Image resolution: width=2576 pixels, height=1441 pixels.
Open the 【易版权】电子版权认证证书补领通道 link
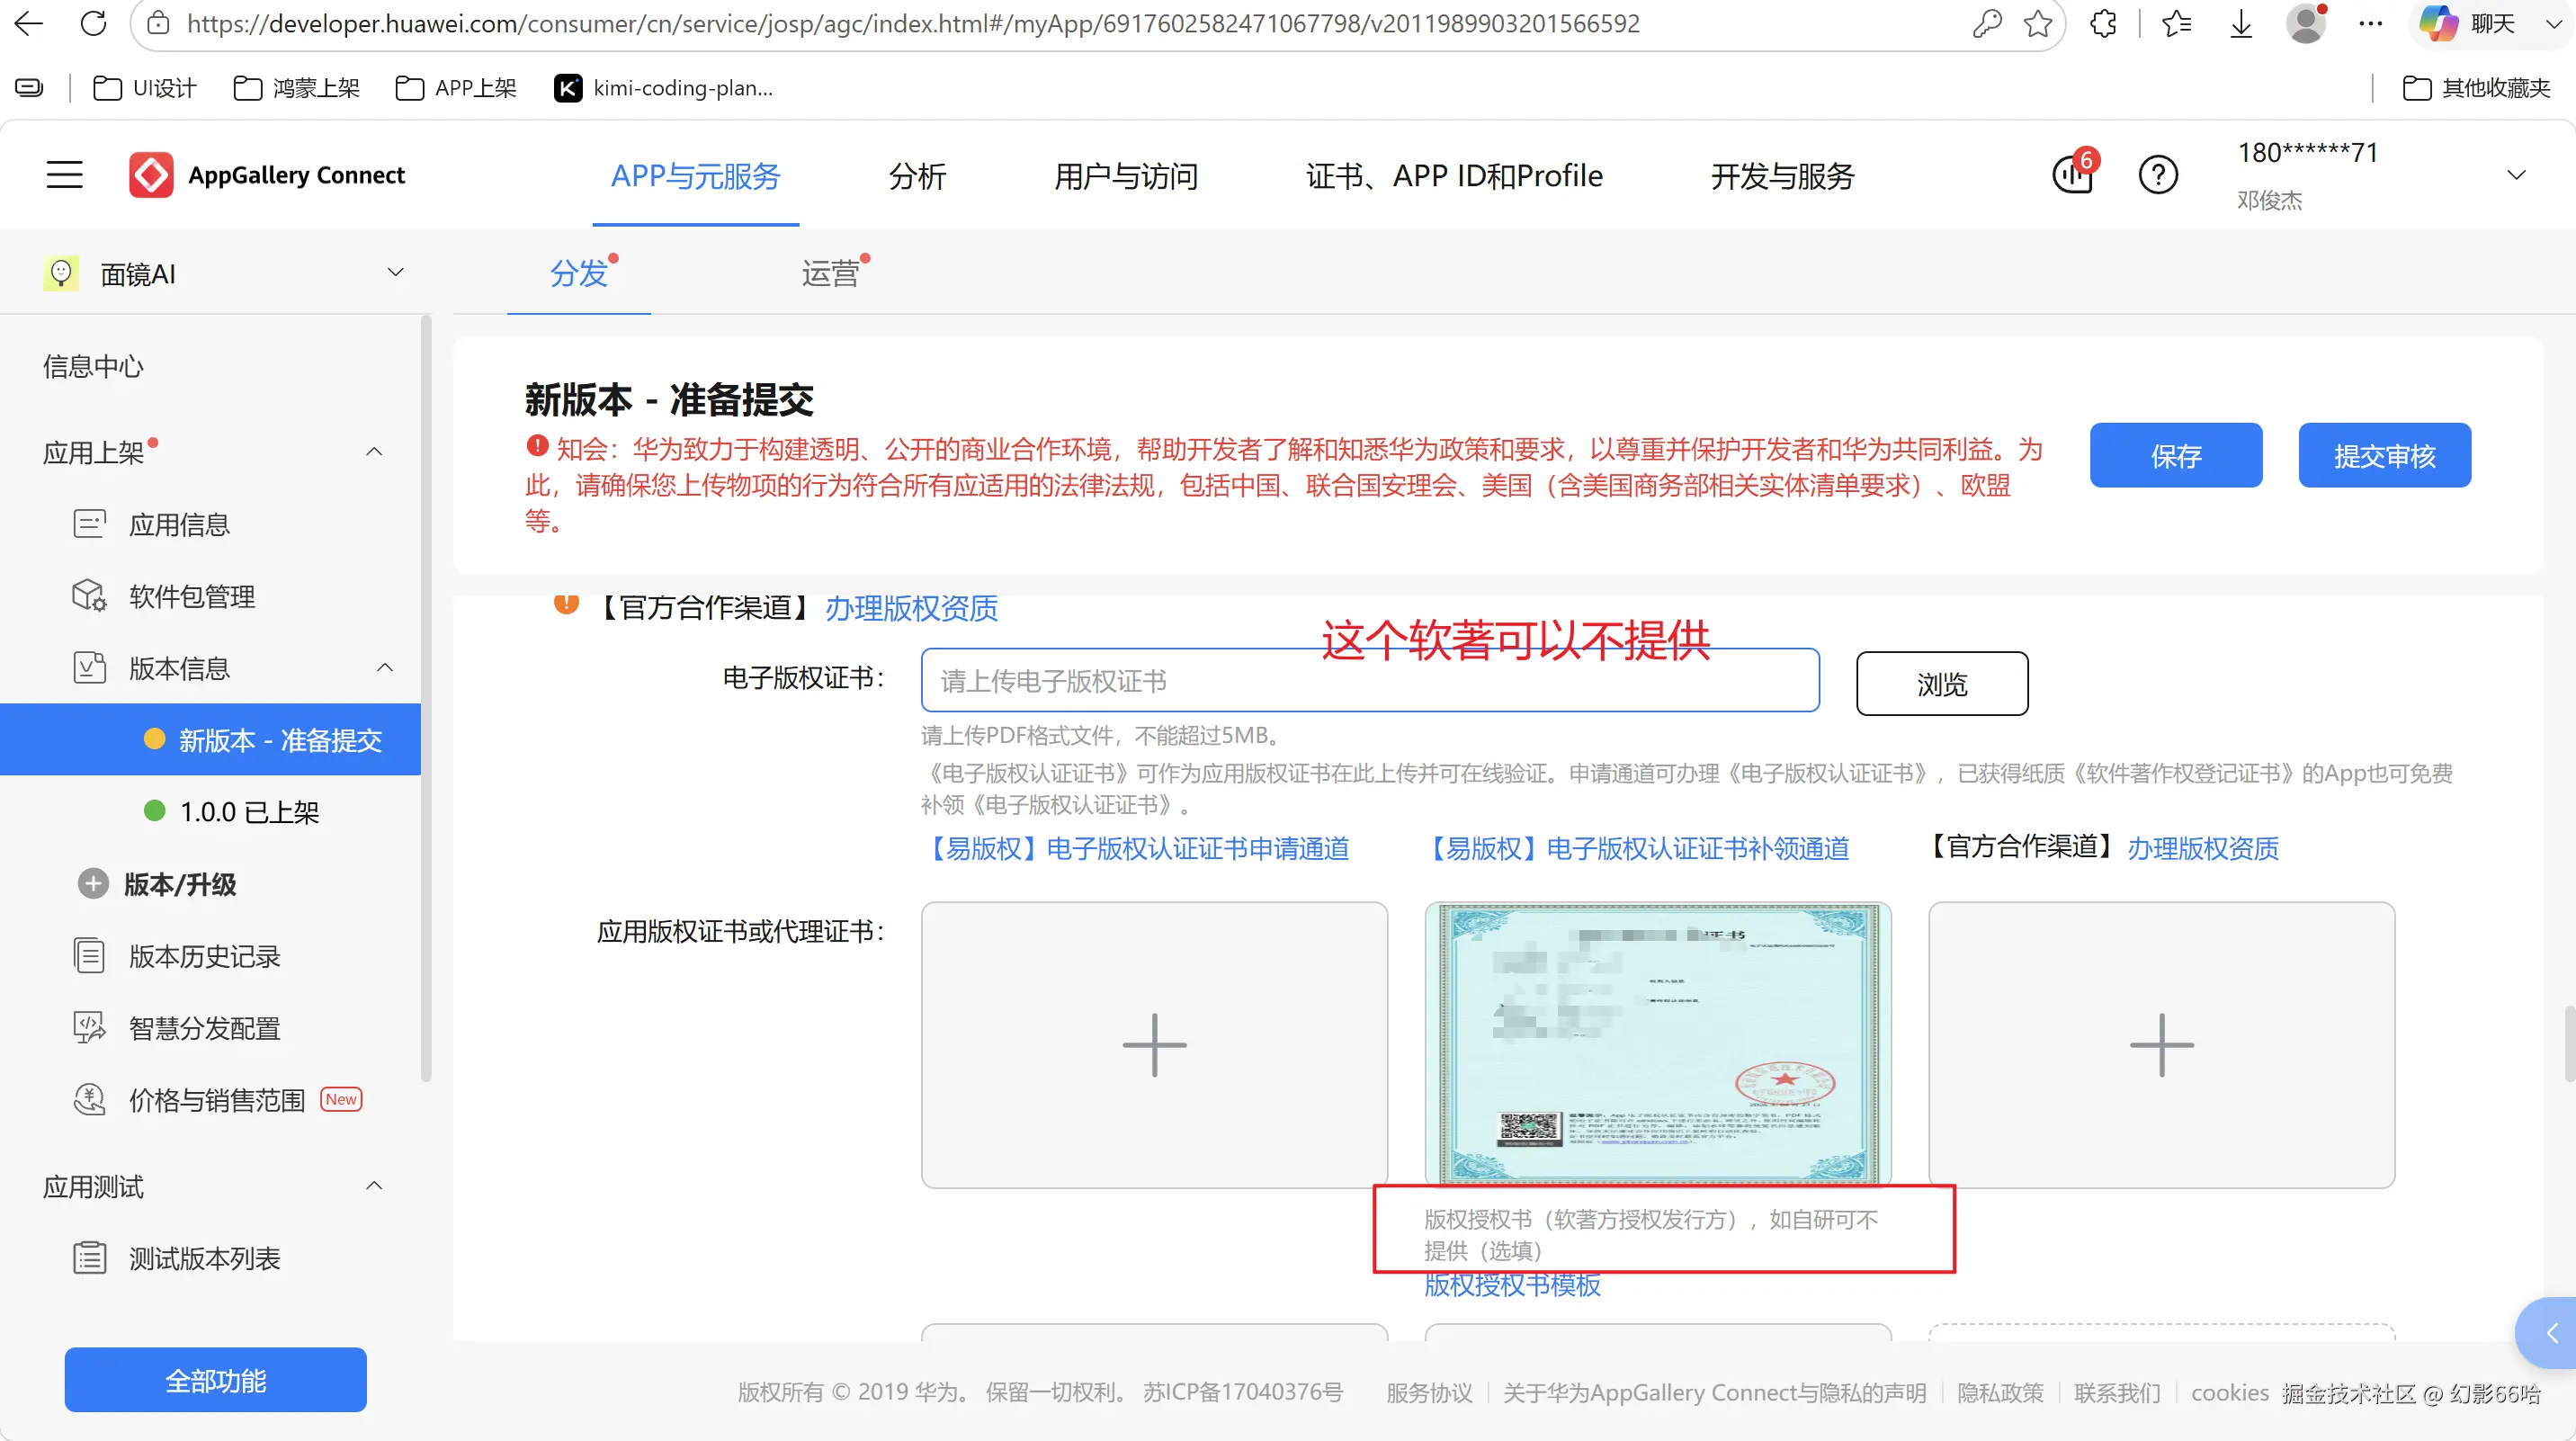(x=1636, y=849)
